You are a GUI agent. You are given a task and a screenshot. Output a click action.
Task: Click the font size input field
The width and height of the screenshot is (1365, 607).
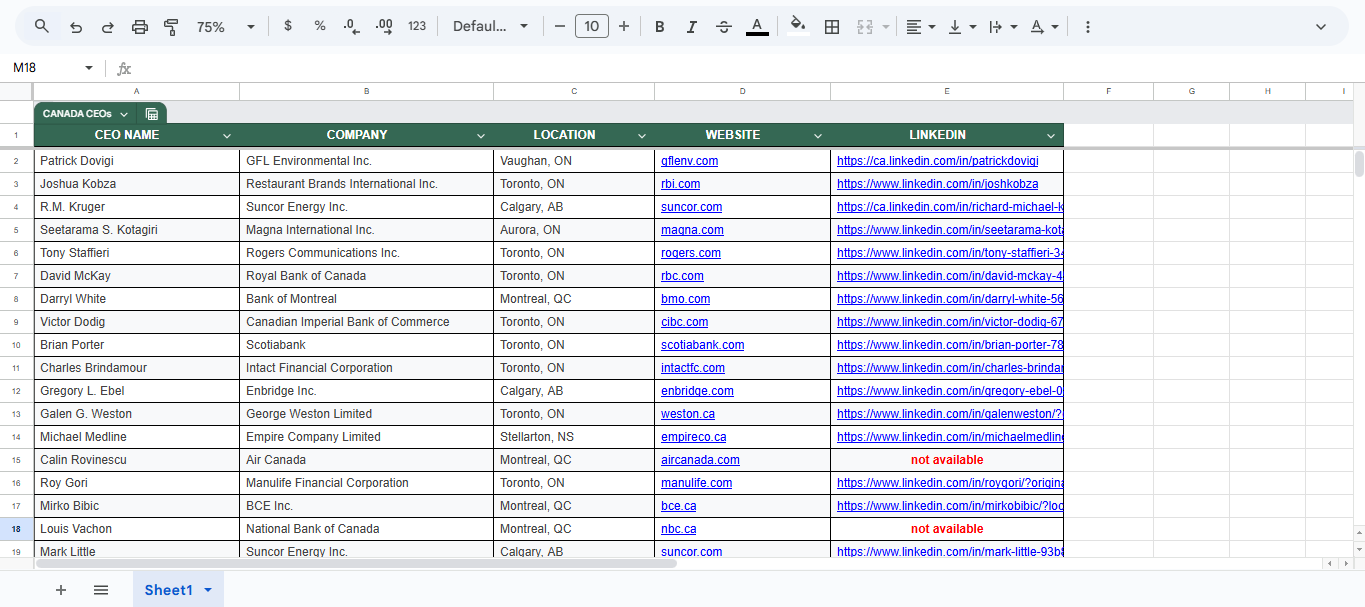(592, 27)
